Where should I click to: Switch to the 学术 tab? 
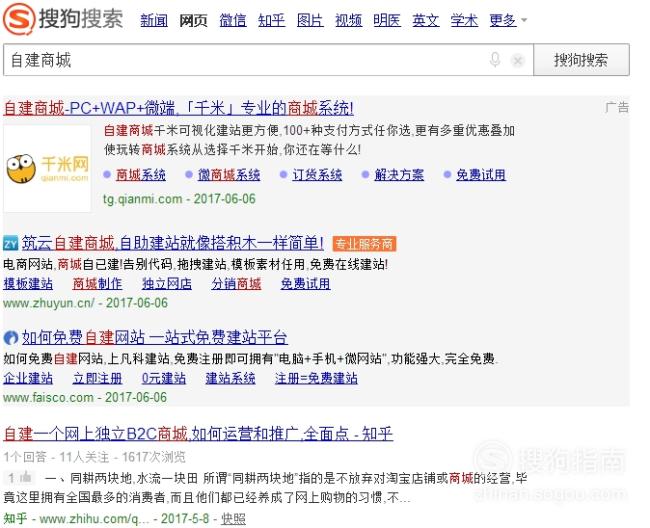[464, 20]
